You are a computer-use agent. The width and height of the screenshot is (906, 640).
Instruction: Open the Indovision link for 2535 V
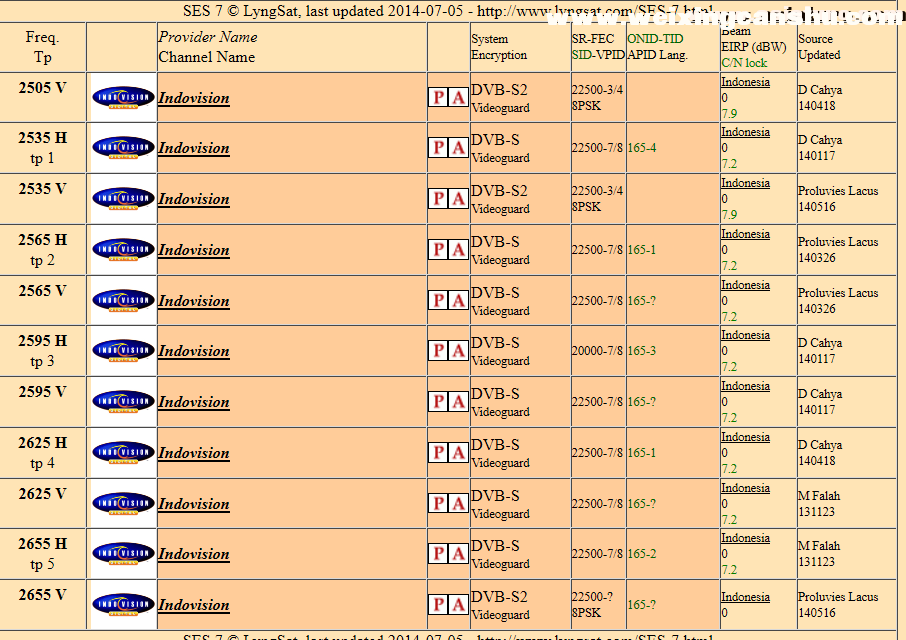click(x=194, y=199)
